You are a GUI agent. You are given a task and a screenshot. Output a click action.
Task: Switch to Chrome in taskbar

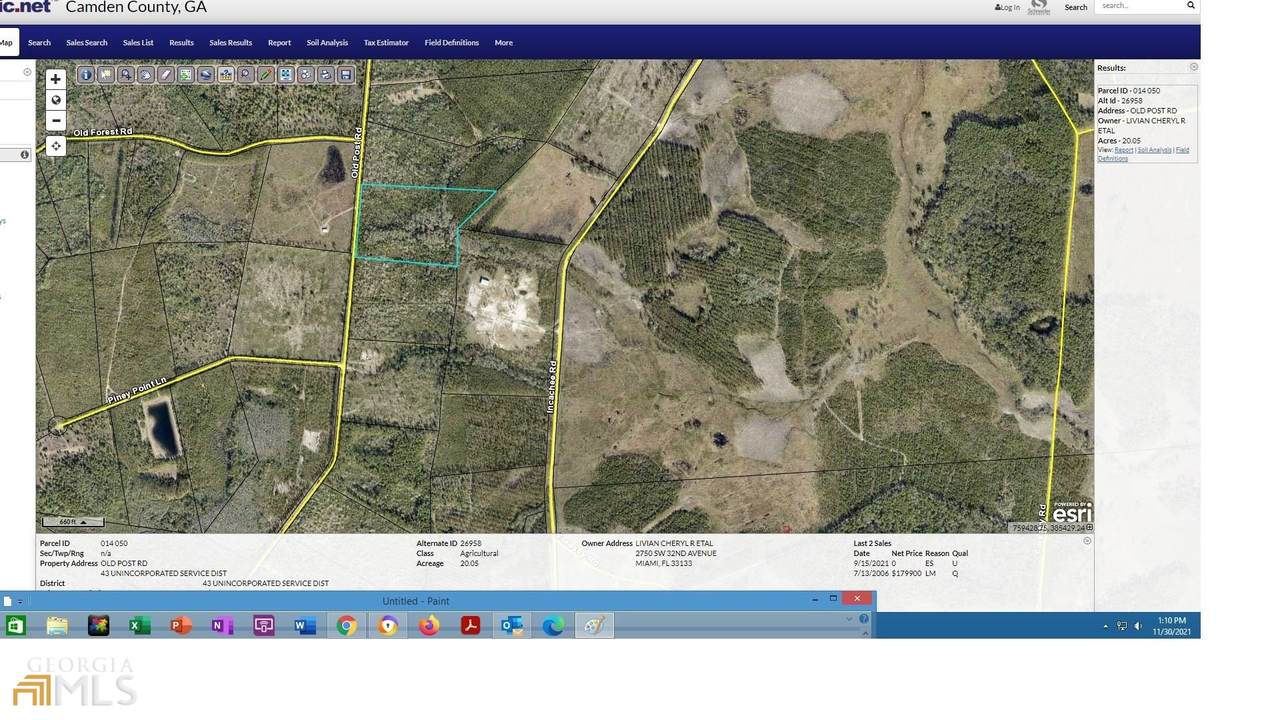coord(346,626)
